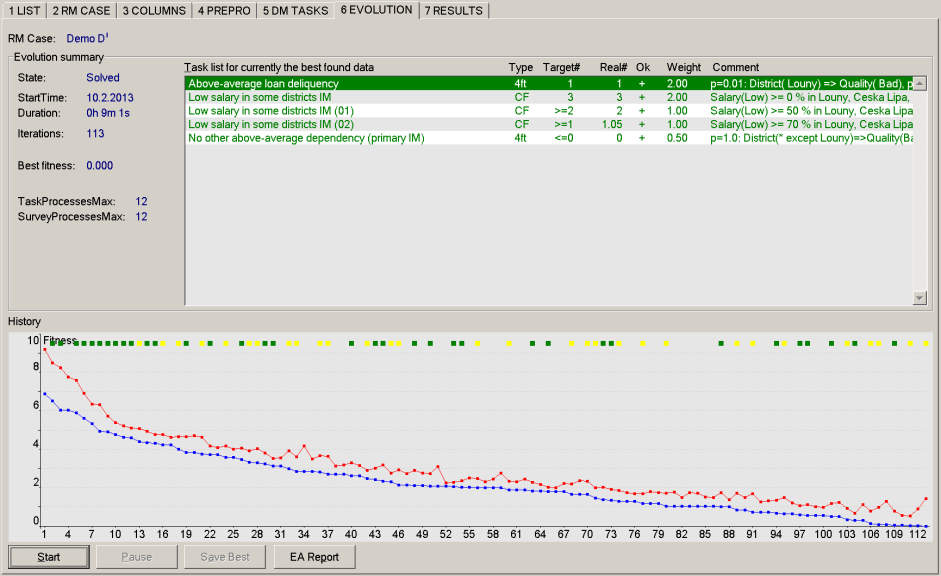
Task: Click the duration value 0h 9m 1s
Action: [x=108, y=113]
